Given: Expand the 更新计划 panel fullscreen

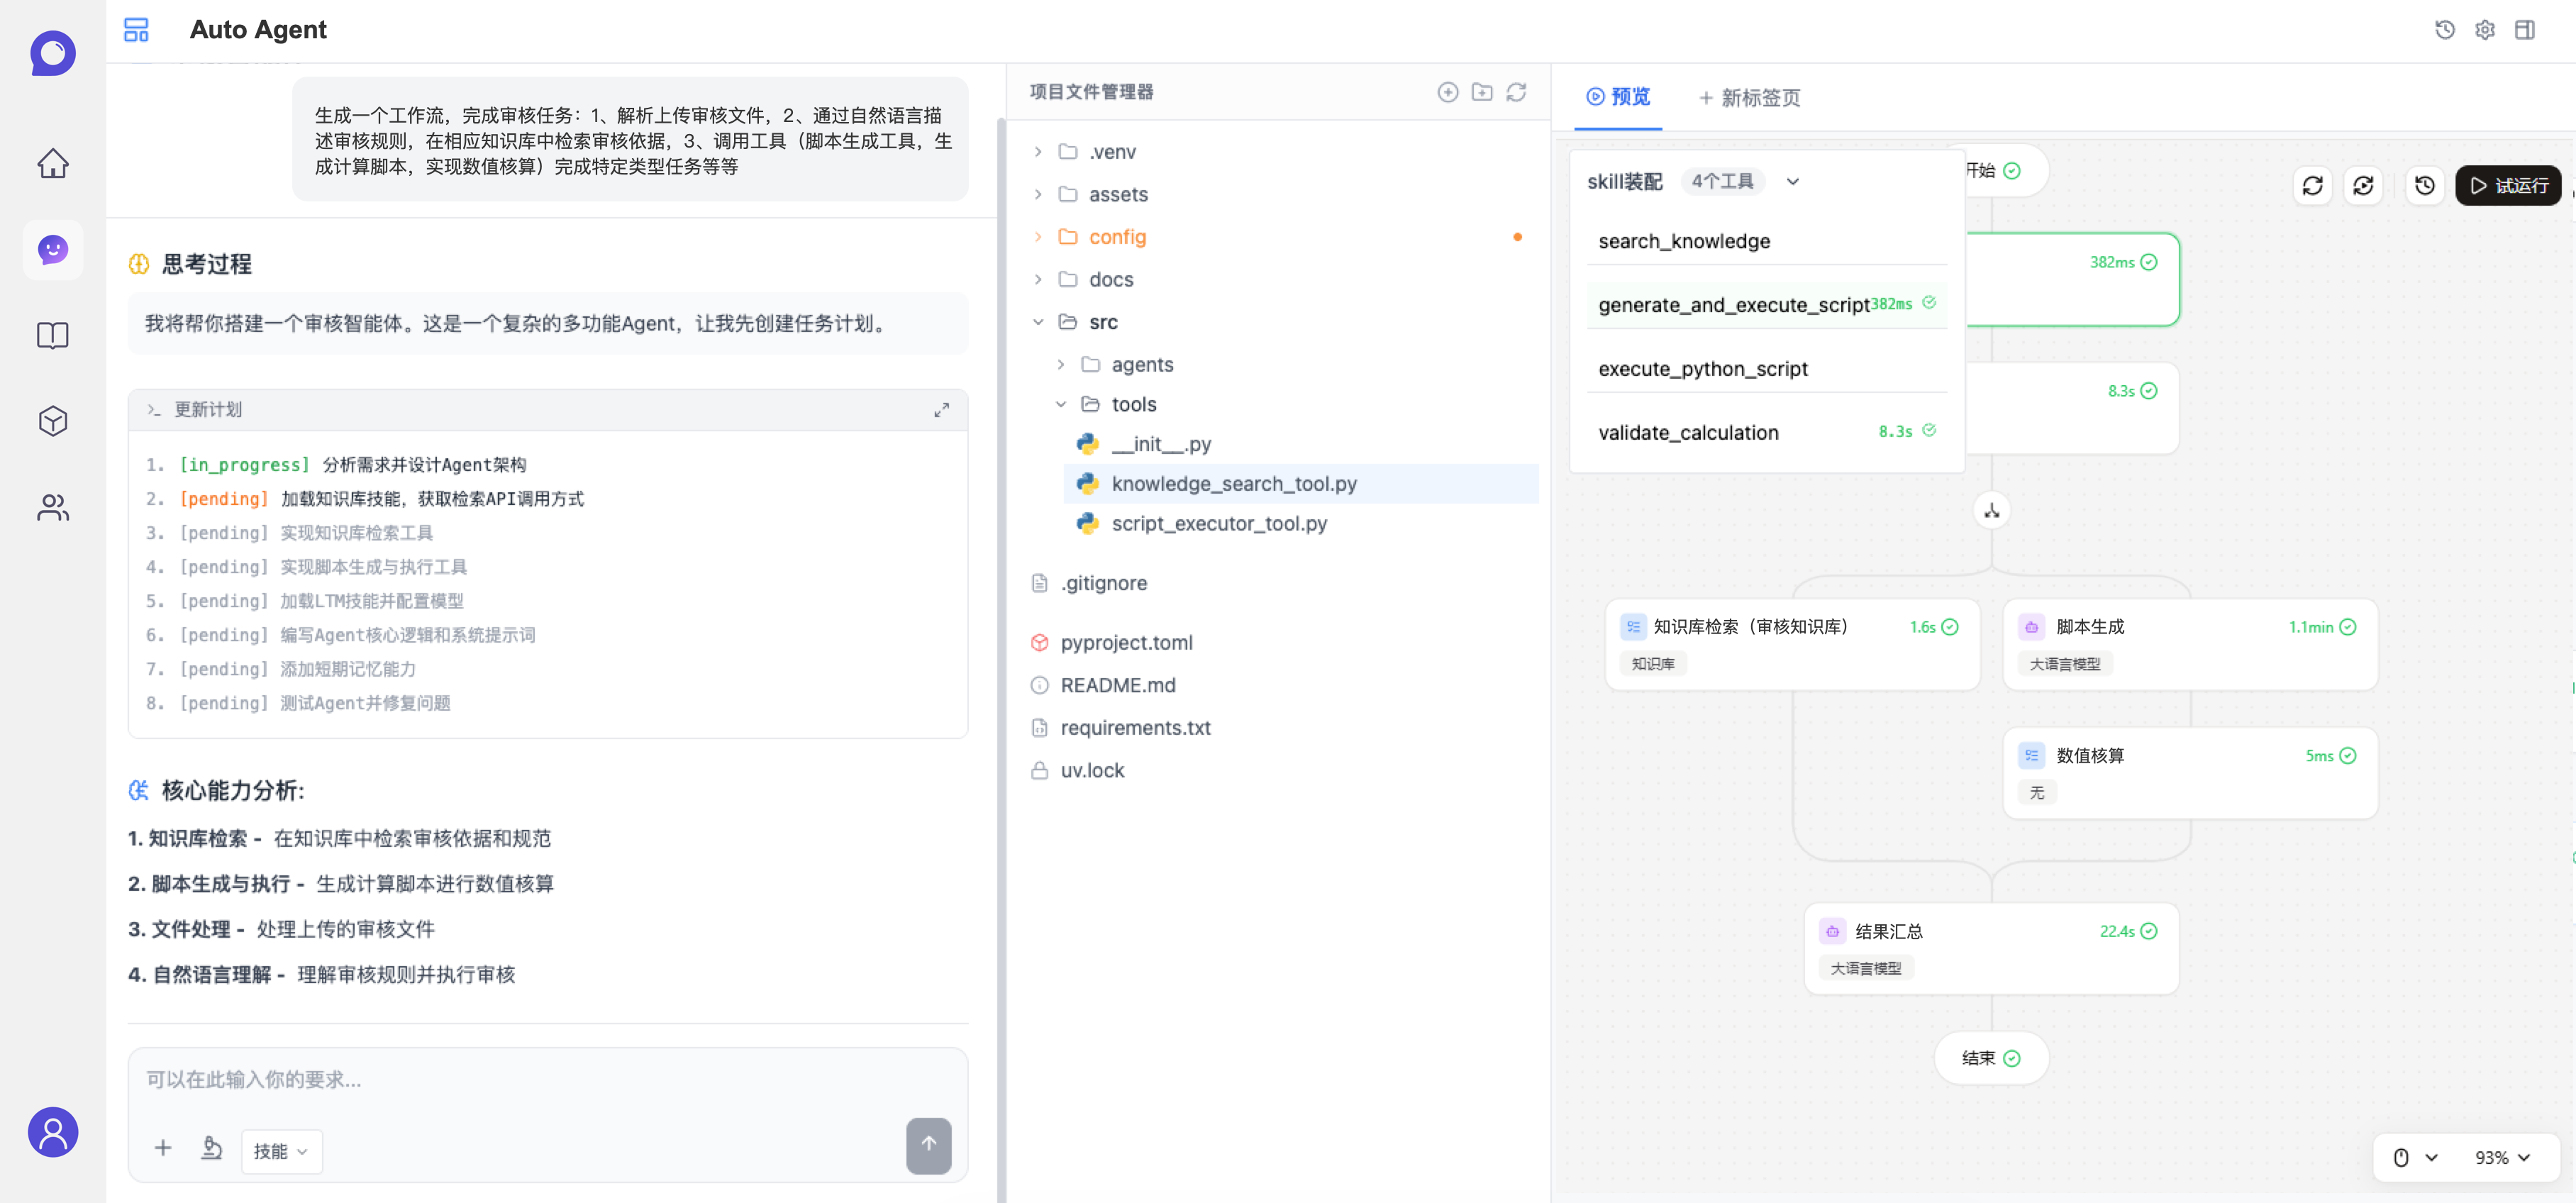Looking at the screenshot, I should (x=941, y=410).
